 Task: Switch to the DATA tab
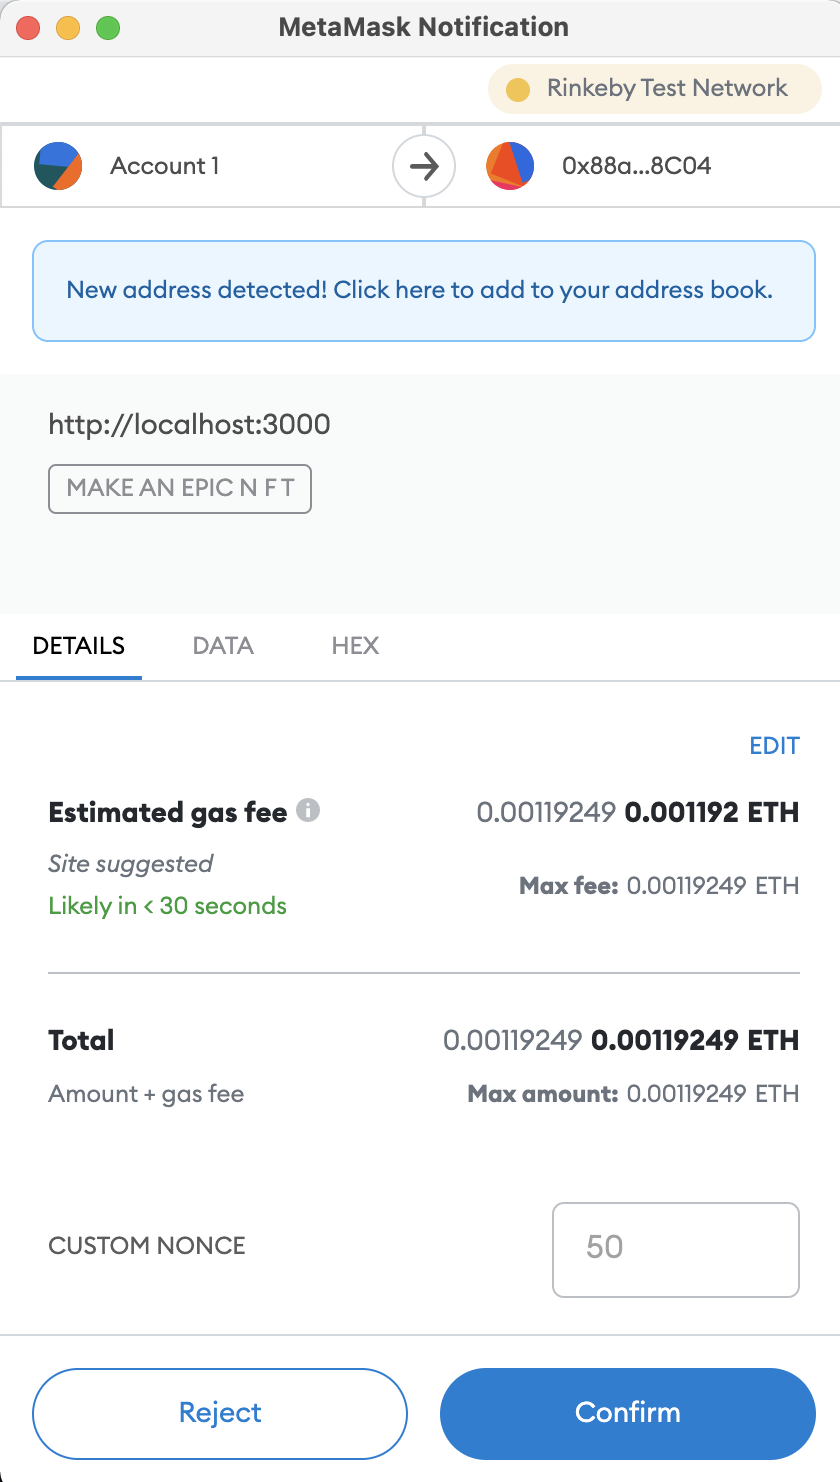(x=223, y=646)
